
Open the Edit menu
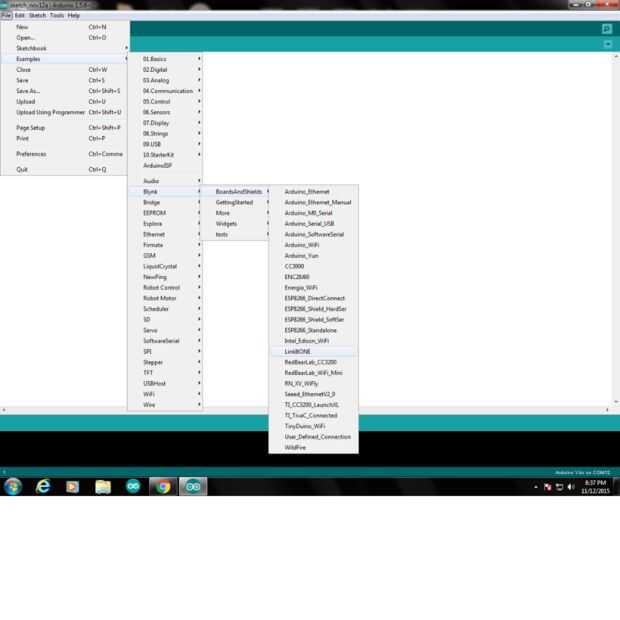tap(20, 15)
